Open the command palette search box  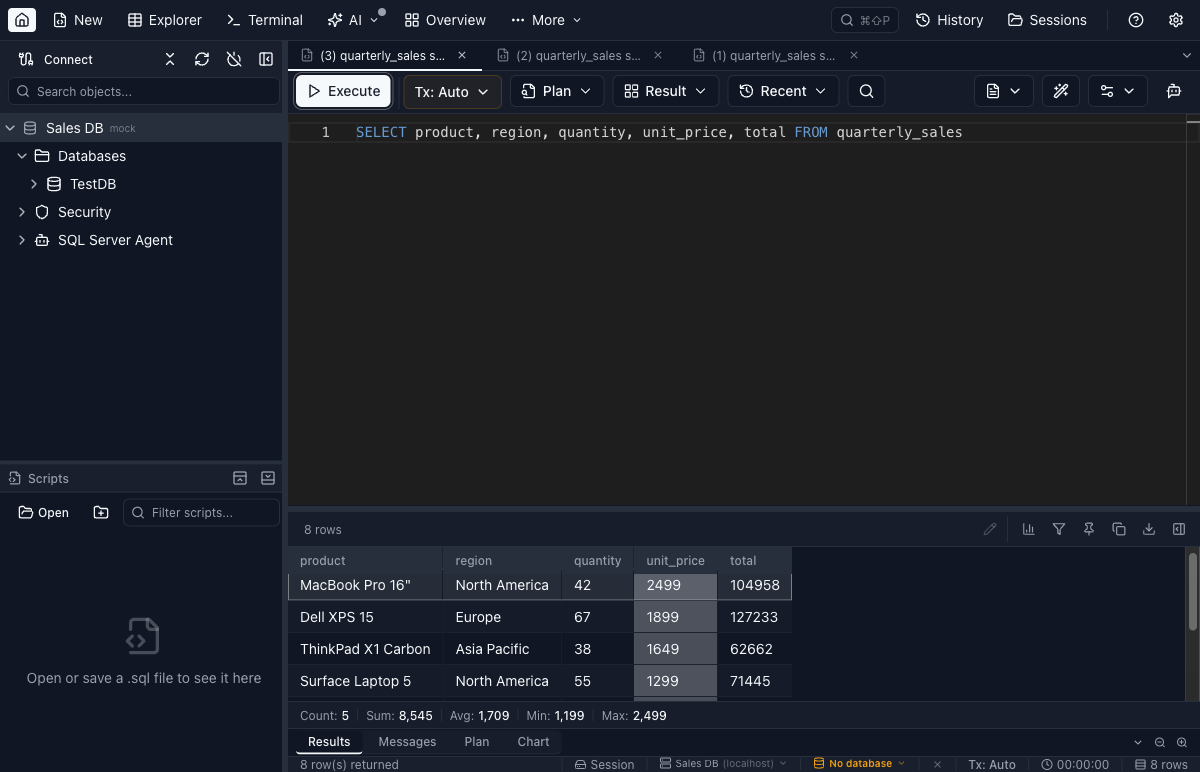pyautogui.click(x=866, y=20)
